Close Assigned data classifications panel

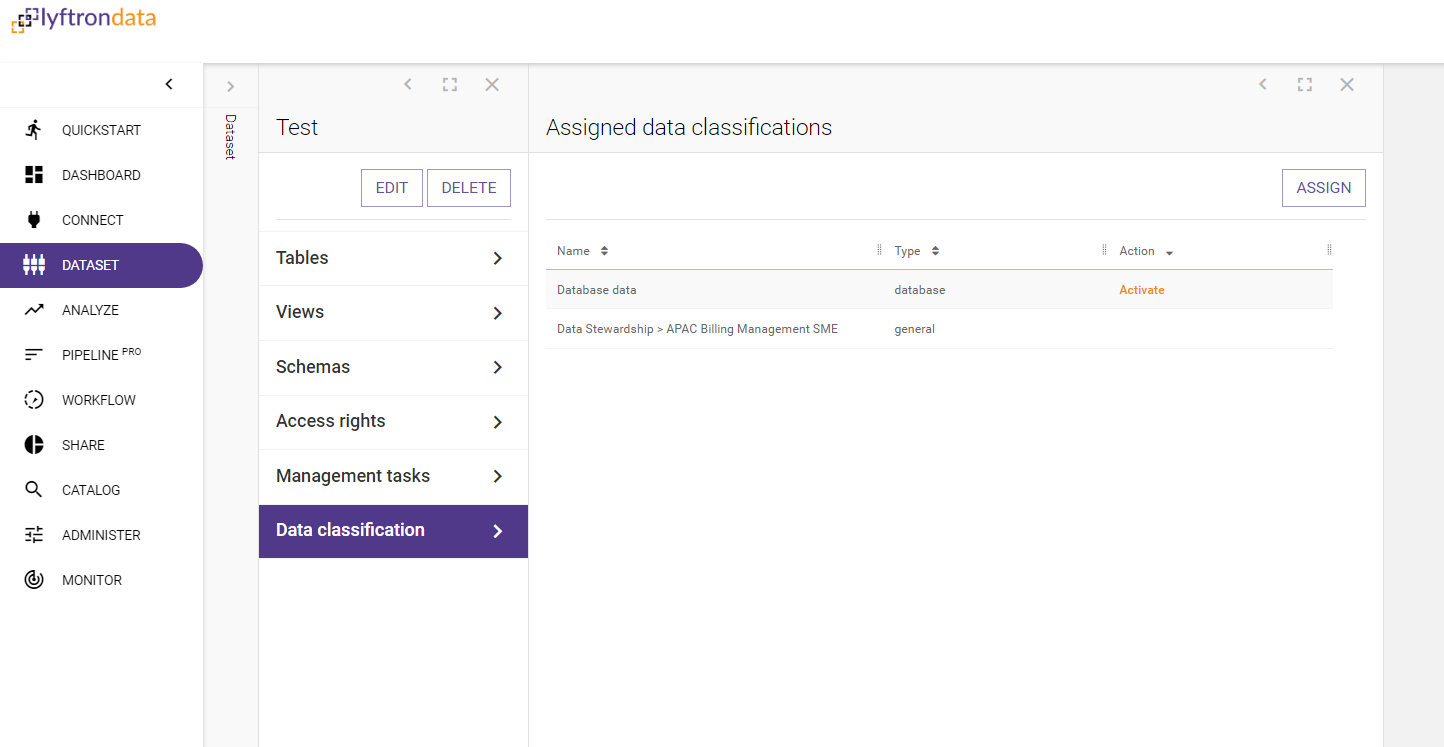click(1347, 85)
